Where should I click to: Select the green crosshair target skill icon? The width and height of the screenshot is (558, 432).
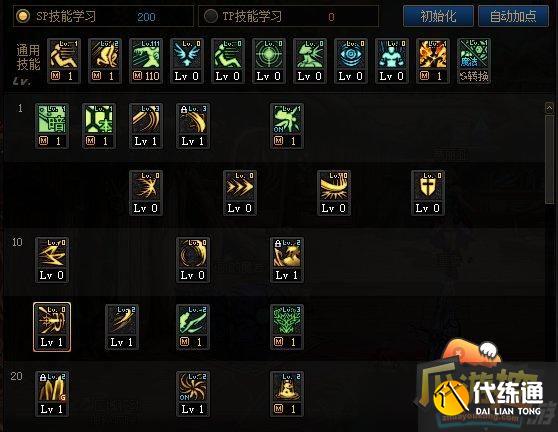269,61
